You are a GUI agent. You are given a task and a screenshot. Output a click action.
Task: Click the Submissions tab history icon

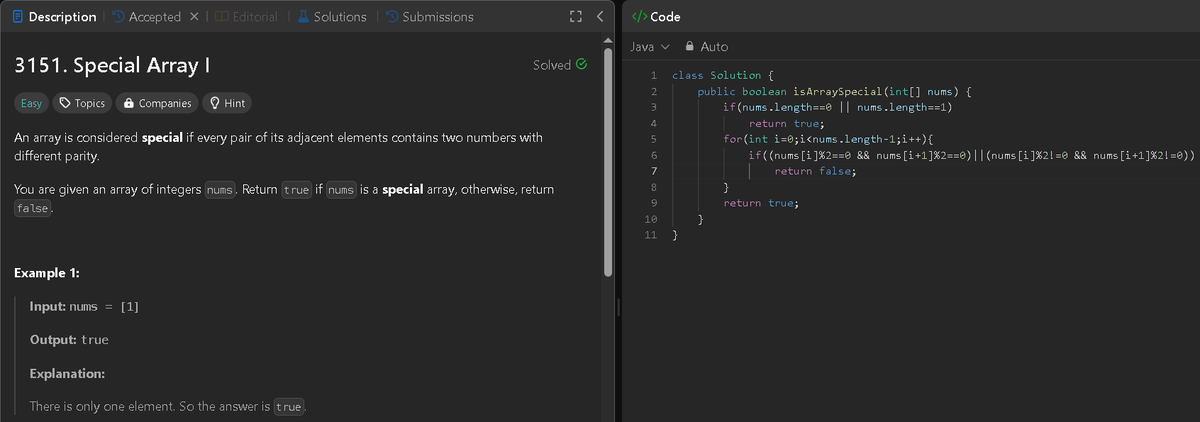(x=392, y=17)
